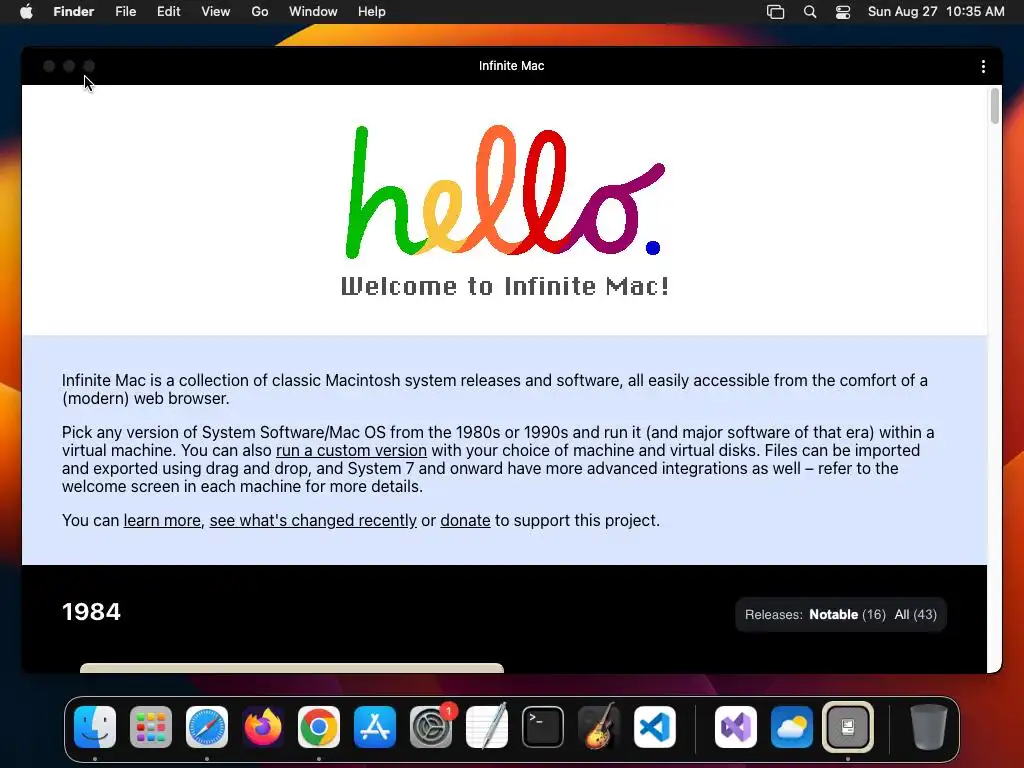Open the Trash from the Dock
1024x768 pixels.
point(929,727)
